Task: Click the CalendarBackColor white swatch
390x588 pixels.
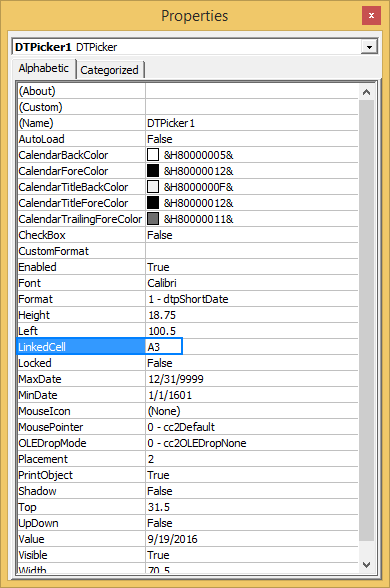Action: click(x=153, y=155)
